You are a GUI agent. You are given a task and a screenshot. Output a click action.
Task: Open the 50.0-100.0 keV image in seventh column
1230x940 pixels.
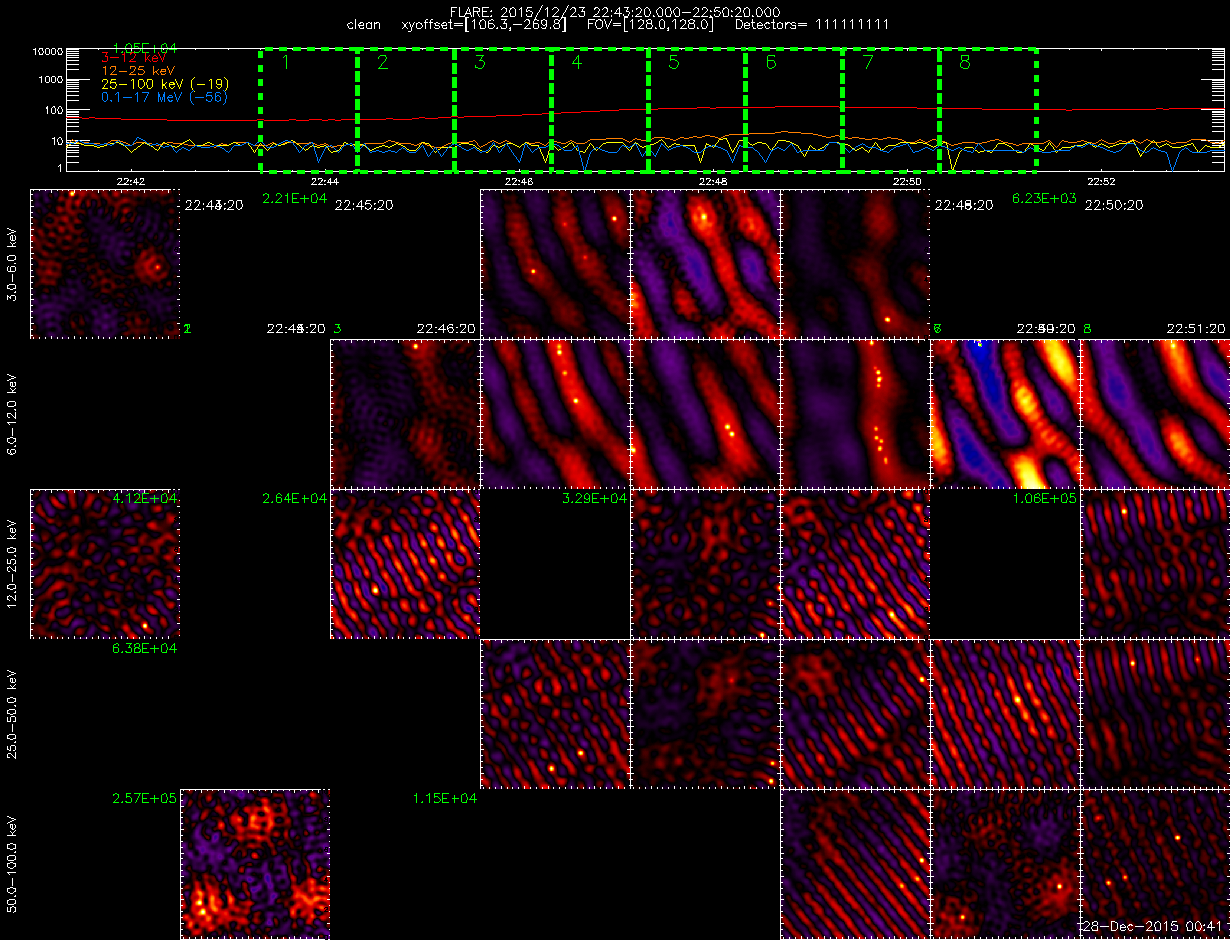[x=1005, y=864]
